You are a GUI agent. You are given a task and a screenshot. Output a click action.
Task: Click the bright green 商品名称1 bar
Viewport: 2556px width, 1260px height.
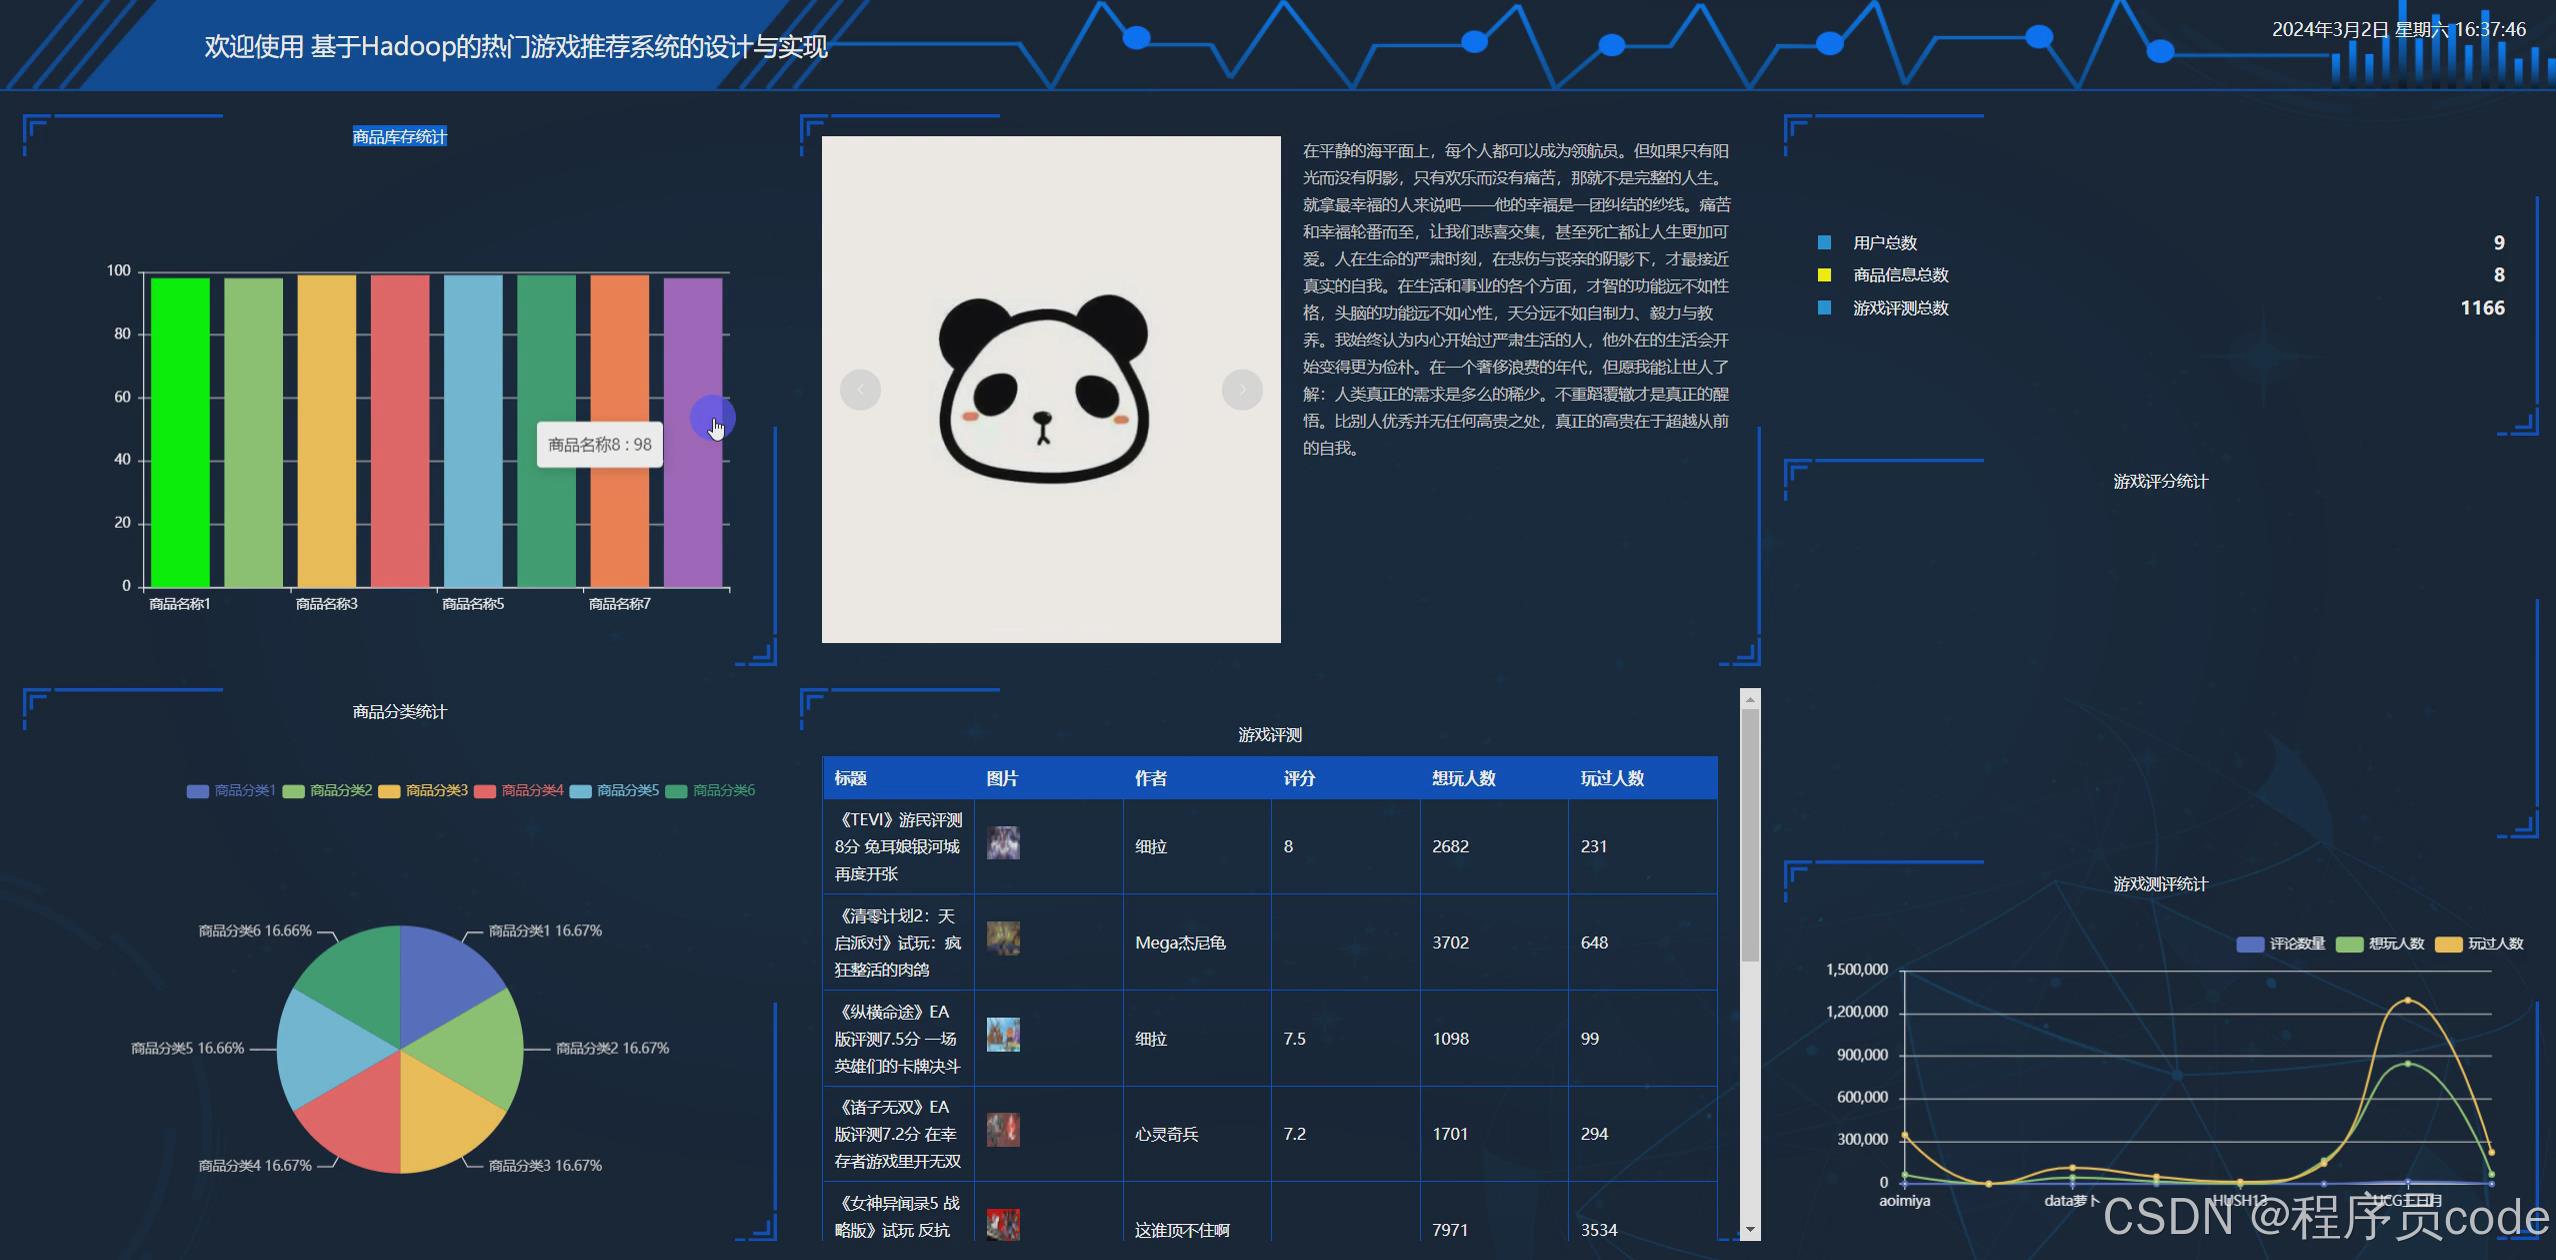180,432
